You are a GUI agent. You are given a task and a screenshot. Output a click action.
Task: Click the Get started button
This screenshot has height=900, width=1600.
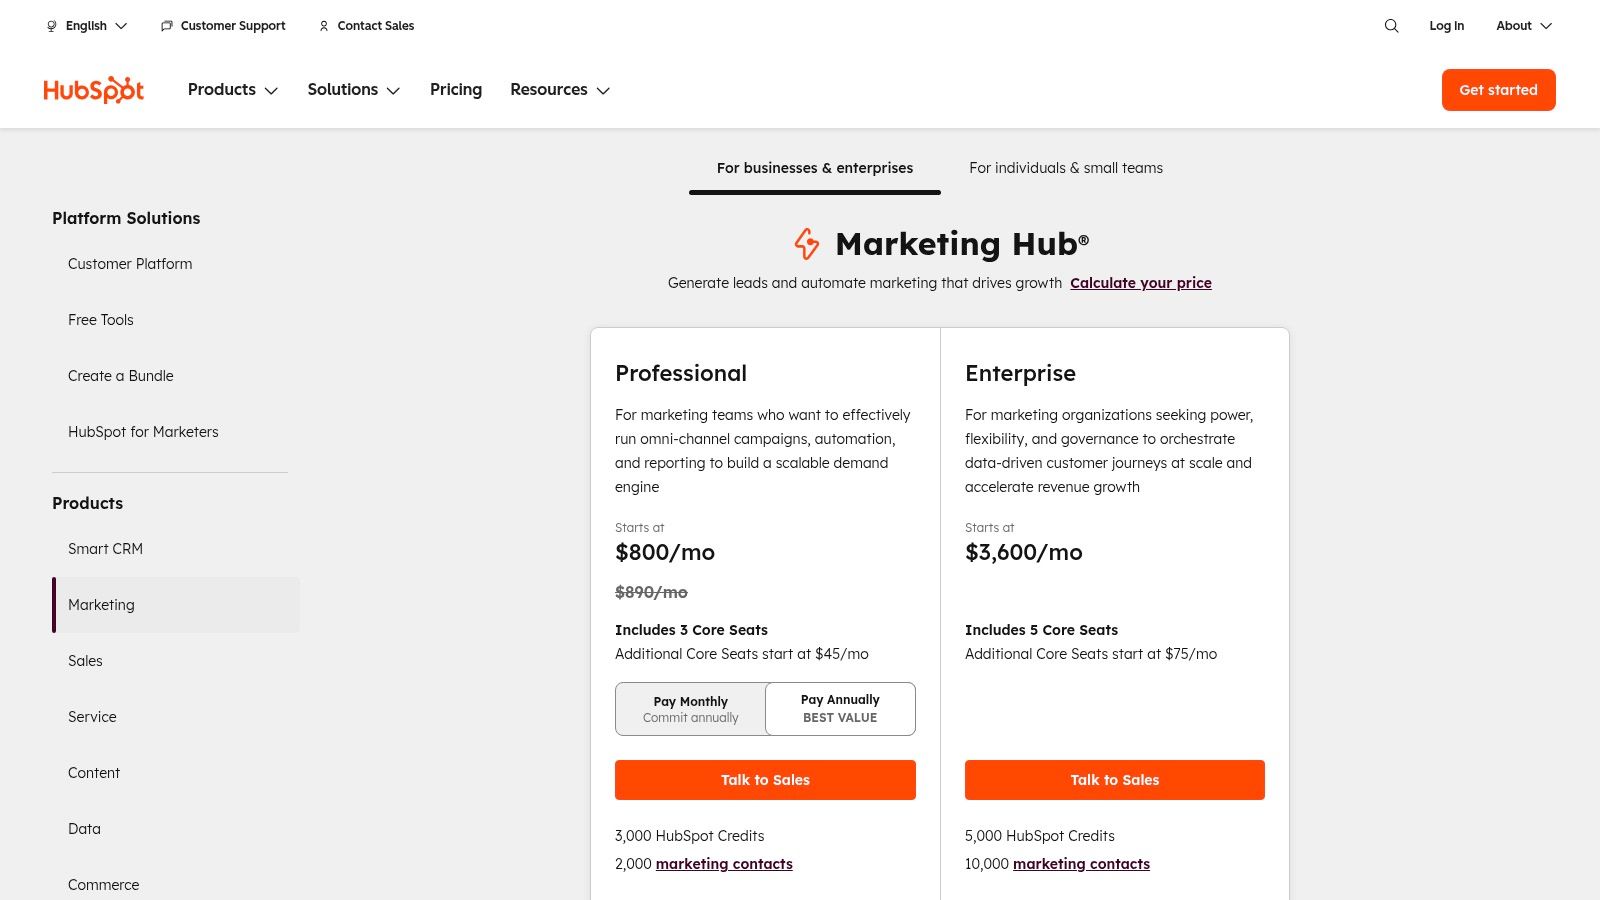pos(1498,90)
